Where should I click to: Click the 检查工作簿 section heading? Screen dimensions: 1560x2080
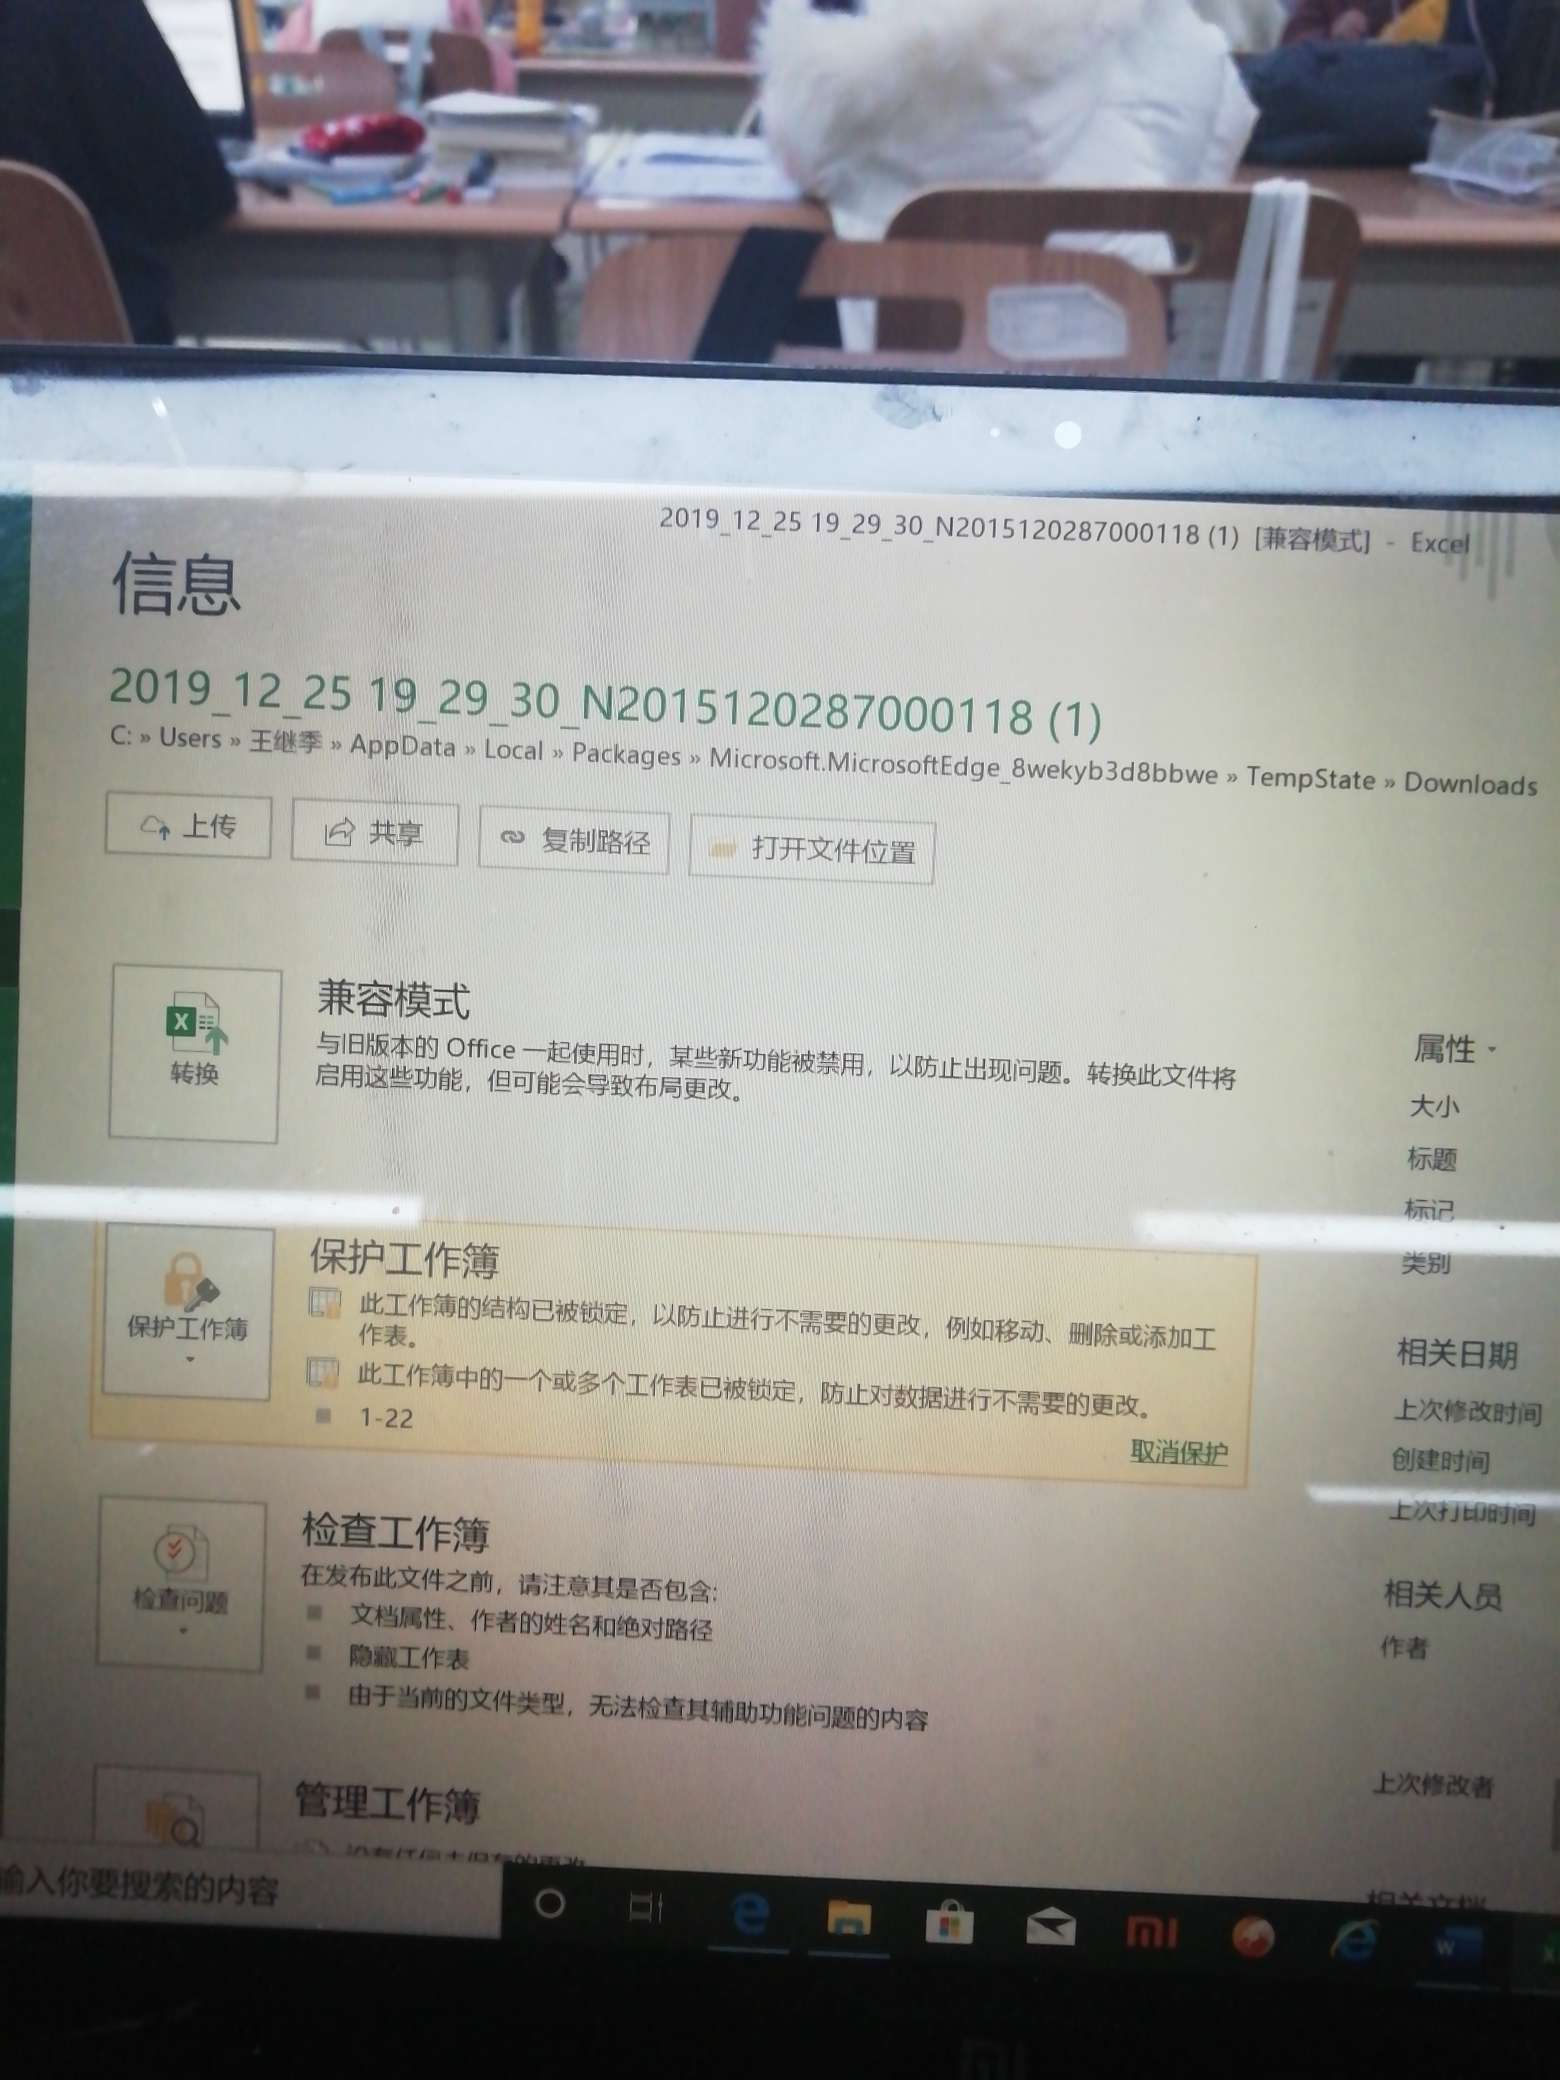click(x=396, y=1533)
